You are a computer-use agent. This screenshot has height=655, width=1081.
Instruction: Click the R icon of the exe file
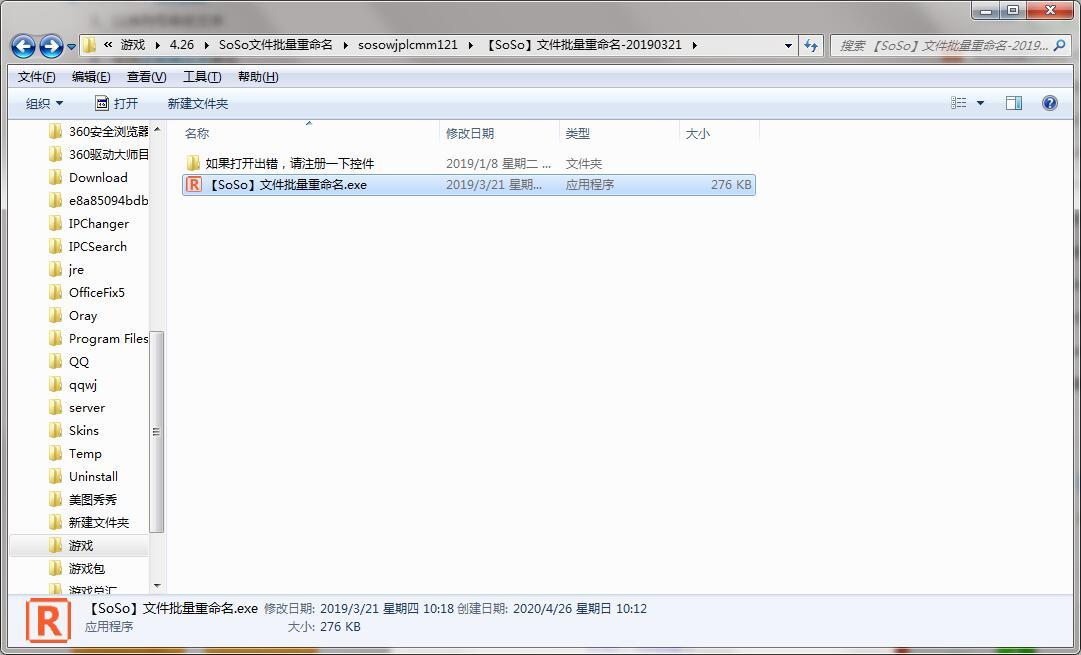[x=194, y=184]
